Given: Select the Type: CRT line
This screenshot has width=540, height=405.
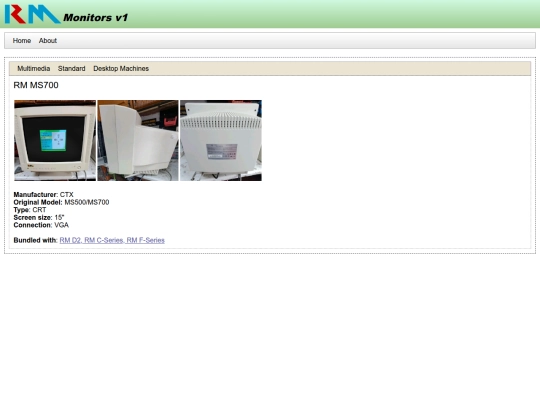Looking at the screenshot, I should (x=30, y=210).
